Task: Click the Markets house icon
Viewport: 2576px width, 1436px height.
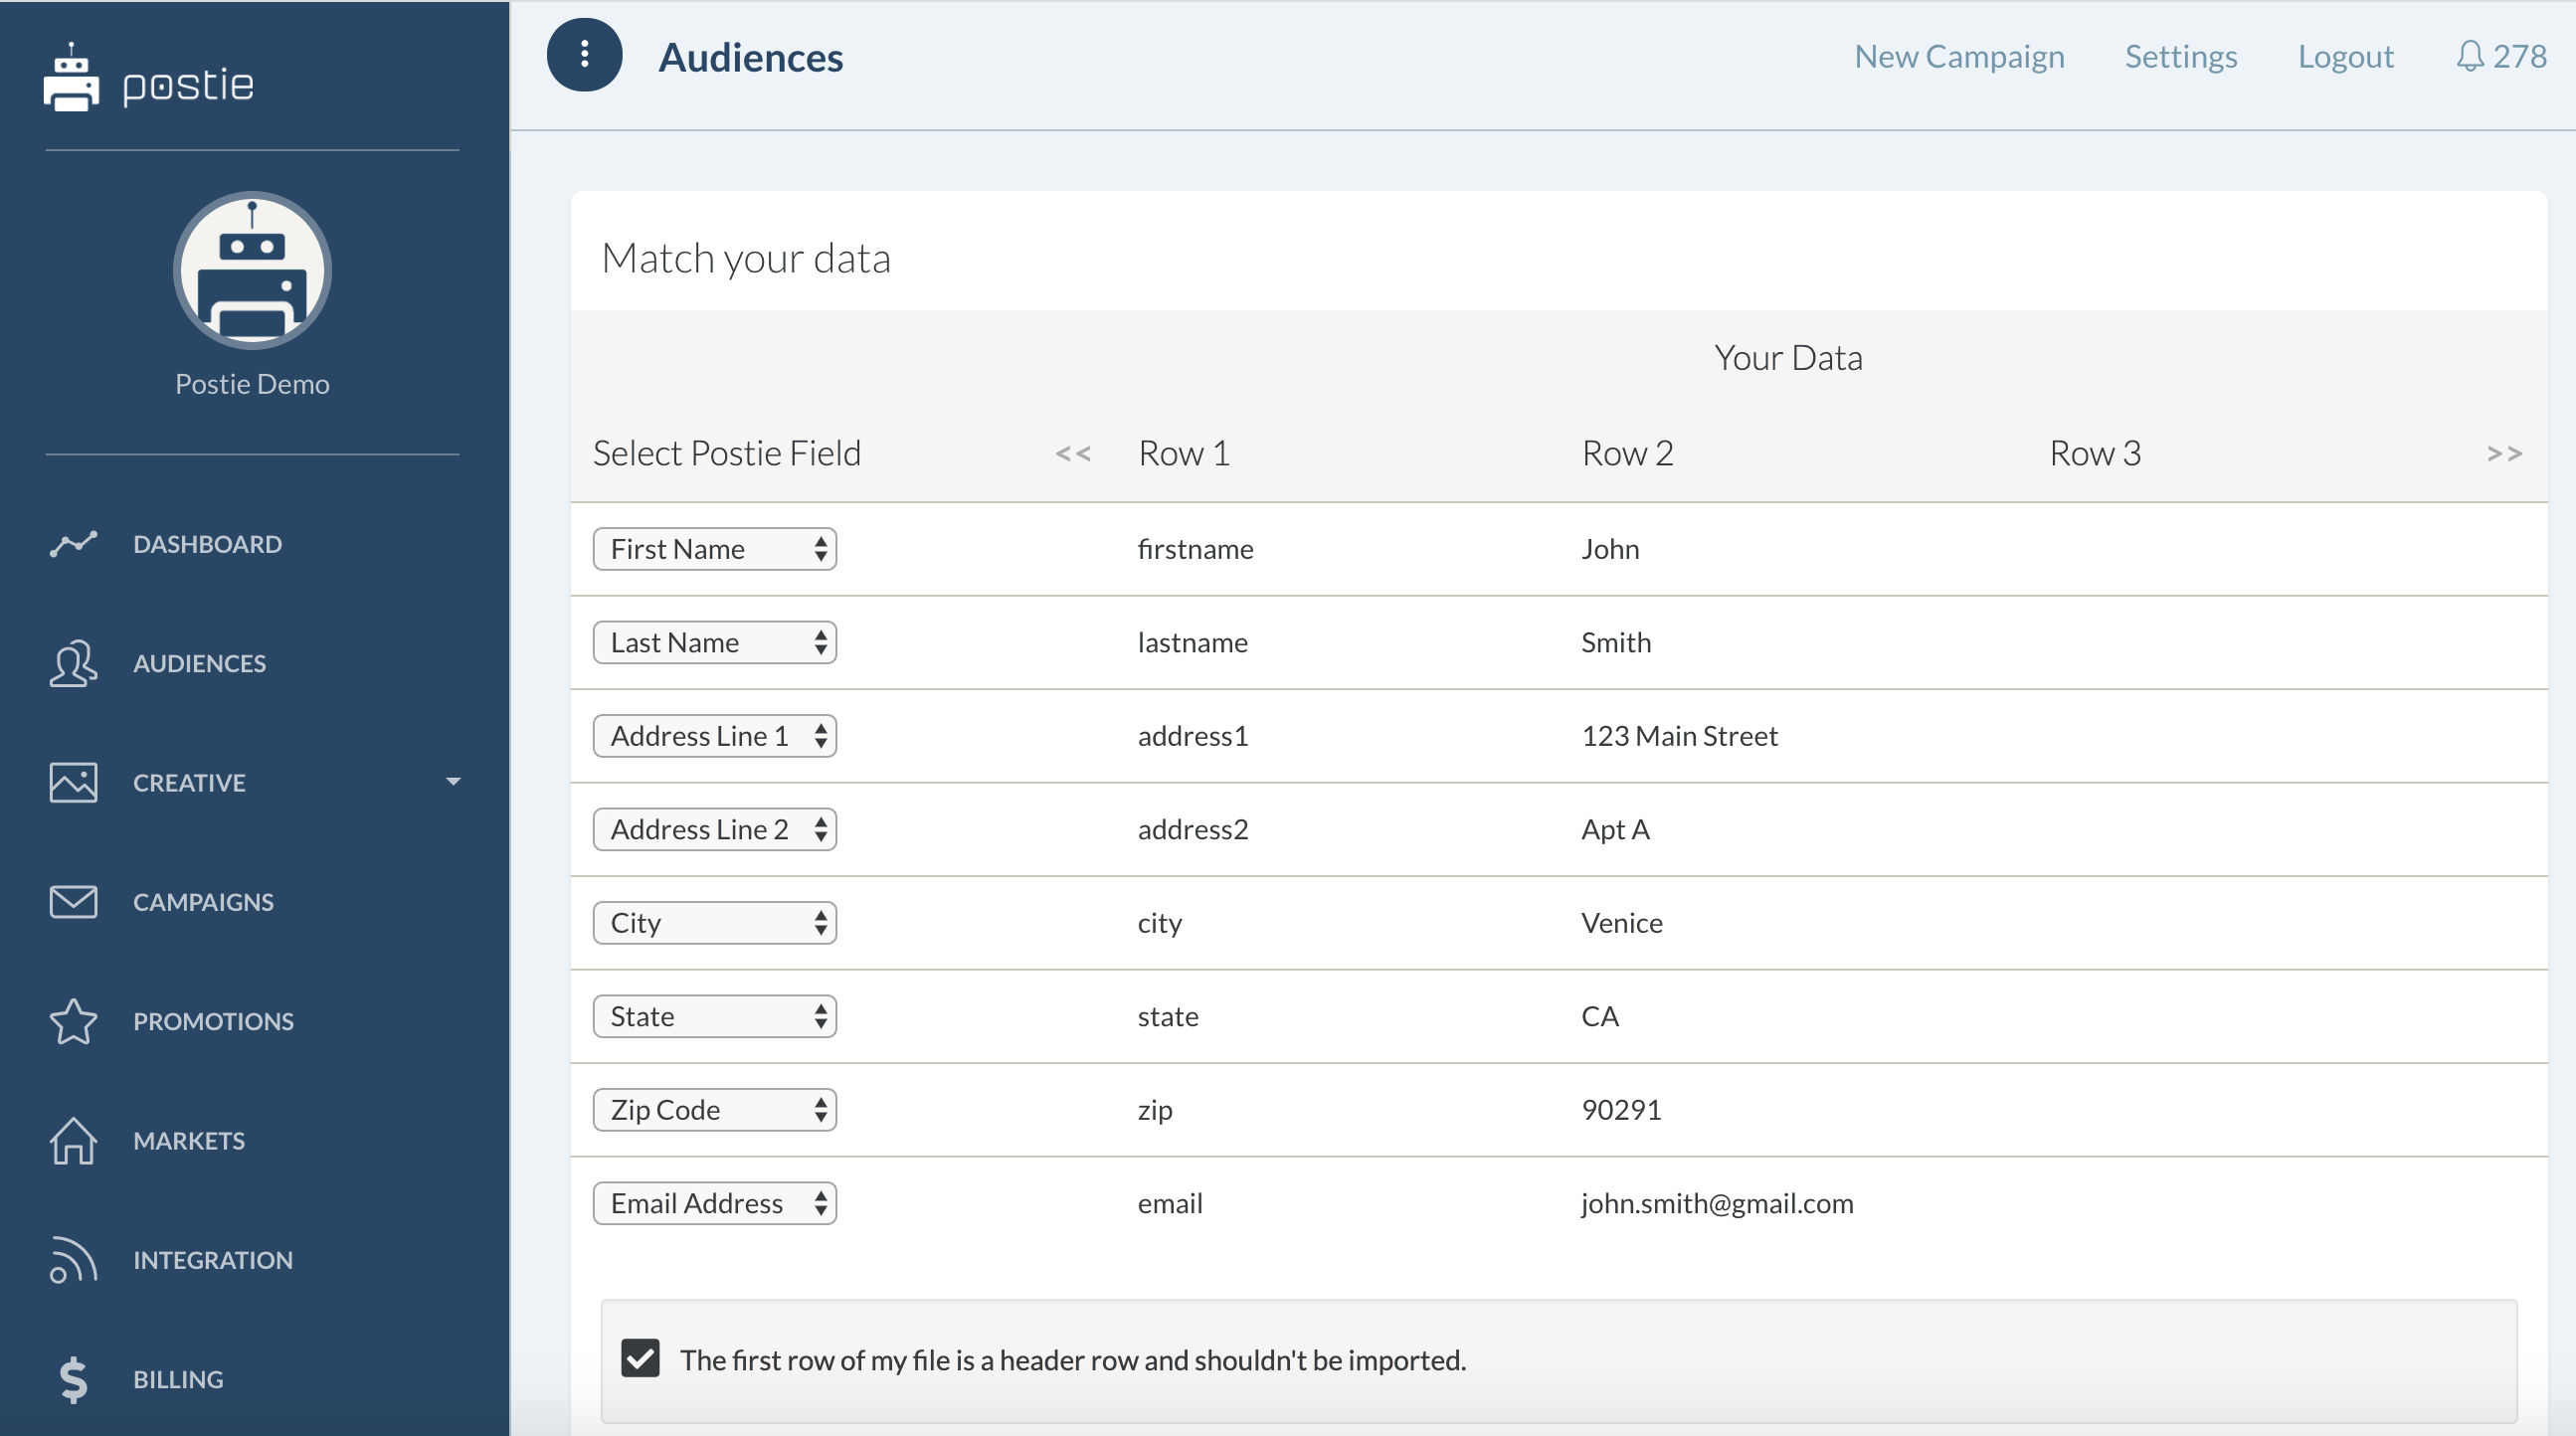Action: [73, 1140]
